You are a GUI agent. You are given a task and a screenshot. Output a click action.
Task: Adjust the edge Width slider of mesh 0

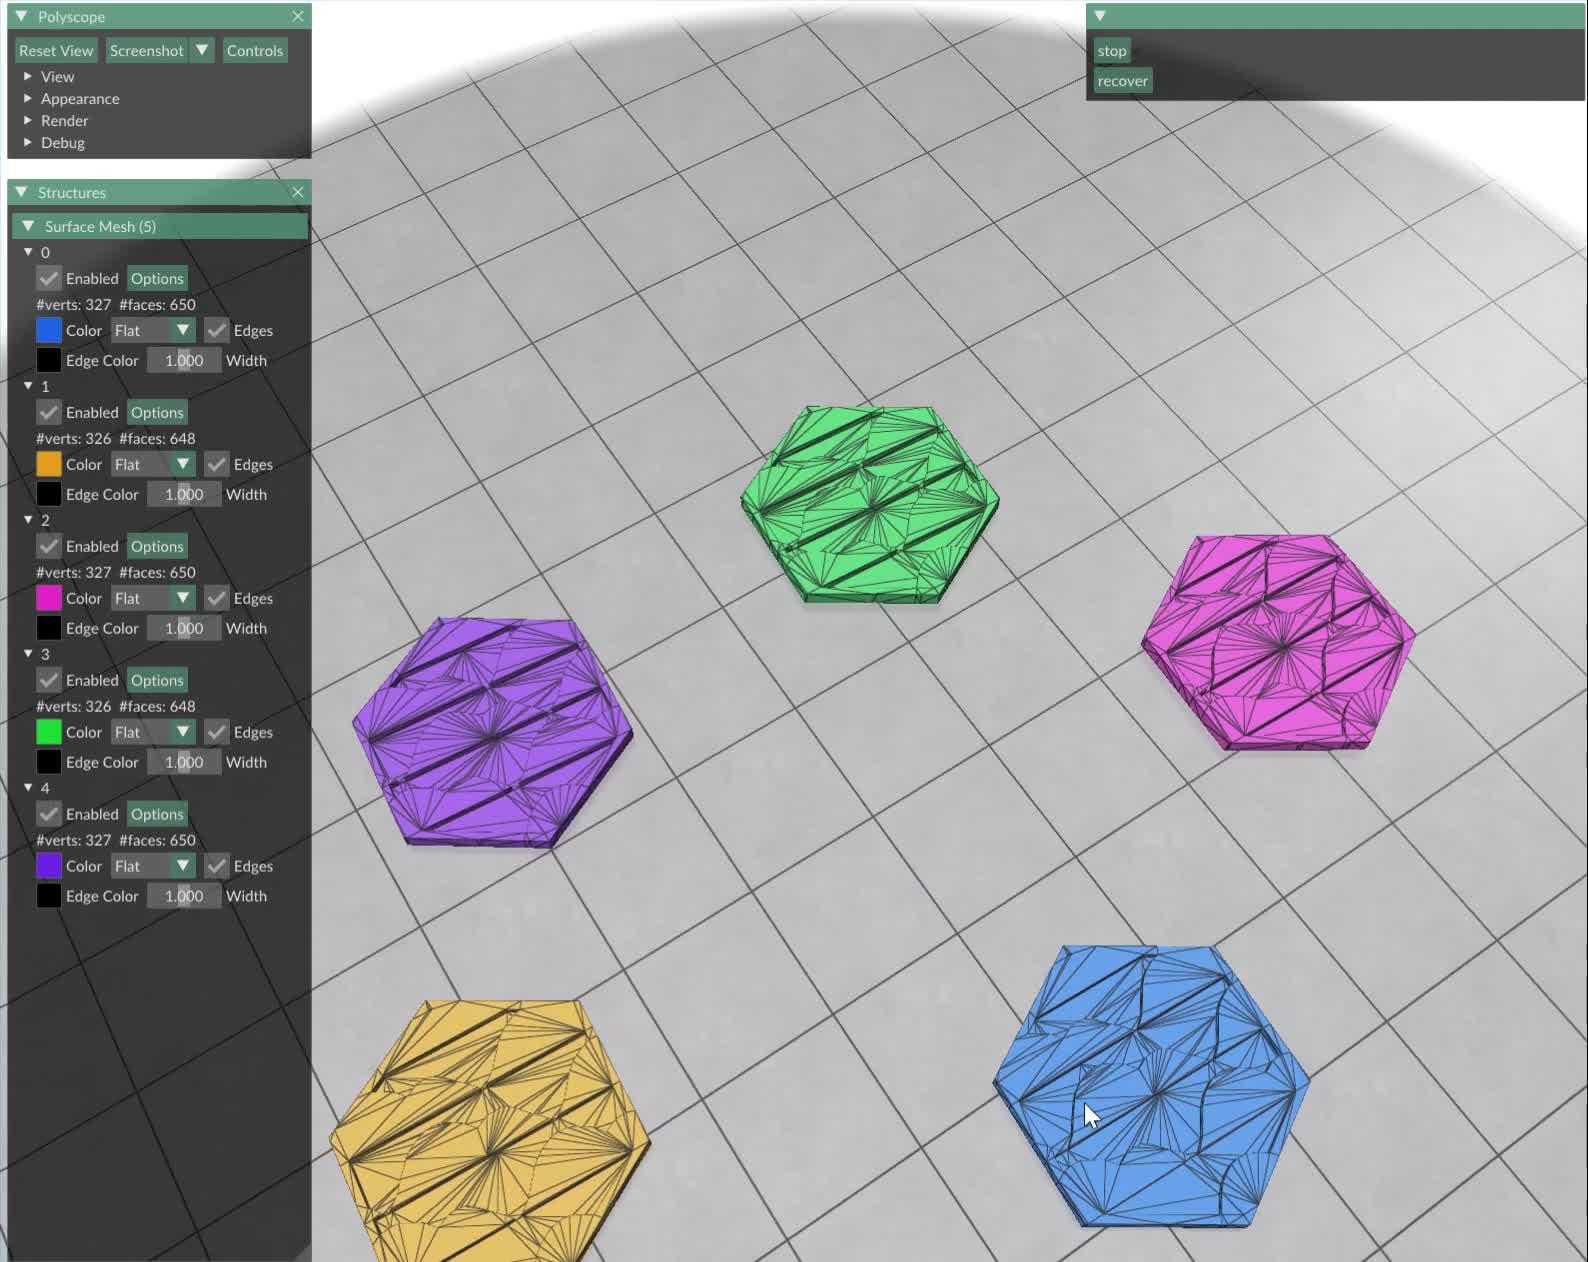pos(184,360)
